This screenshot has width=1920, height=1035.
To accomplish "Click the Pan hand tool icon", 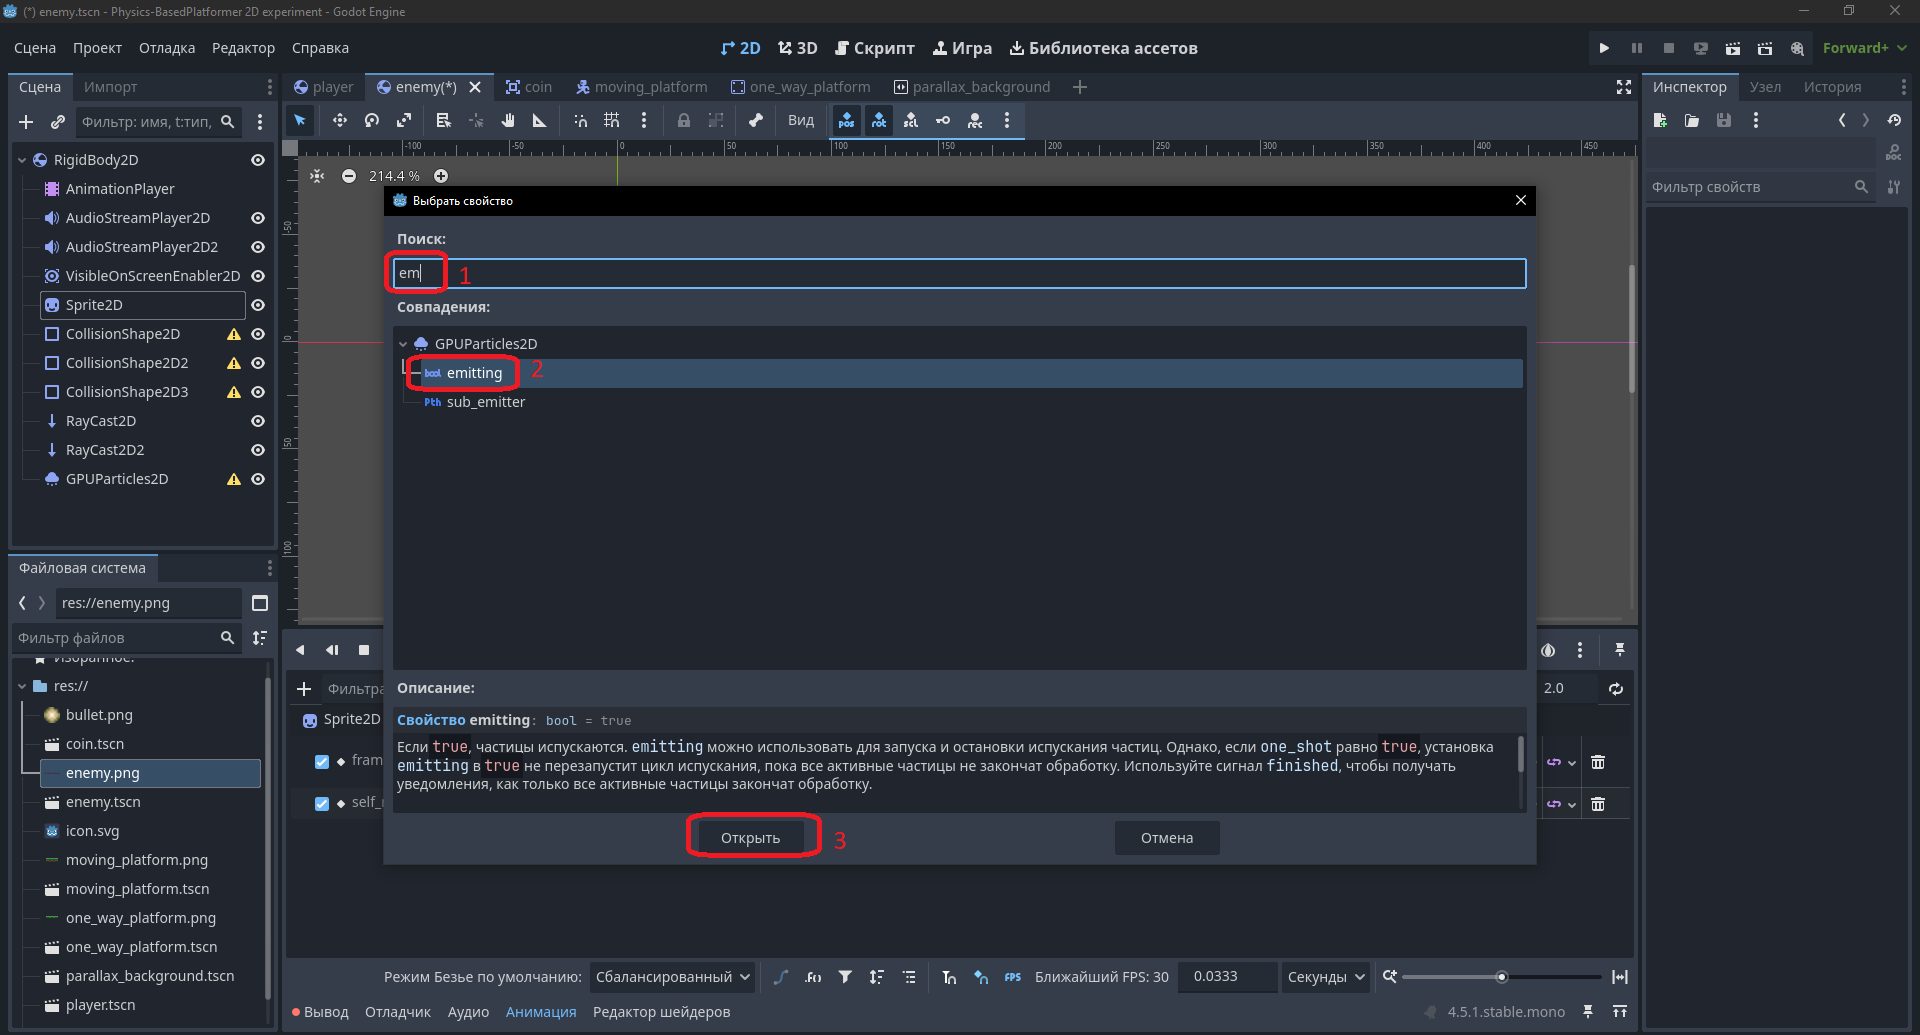I will point(508,120).
